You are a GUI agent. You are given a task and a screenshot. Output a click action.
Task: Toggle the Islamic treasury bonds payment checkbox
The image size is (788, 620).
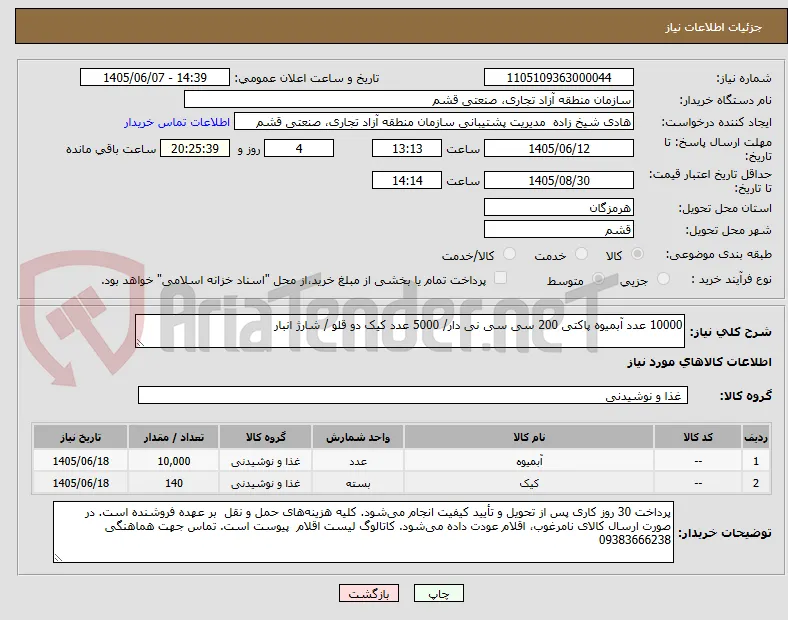501,278
